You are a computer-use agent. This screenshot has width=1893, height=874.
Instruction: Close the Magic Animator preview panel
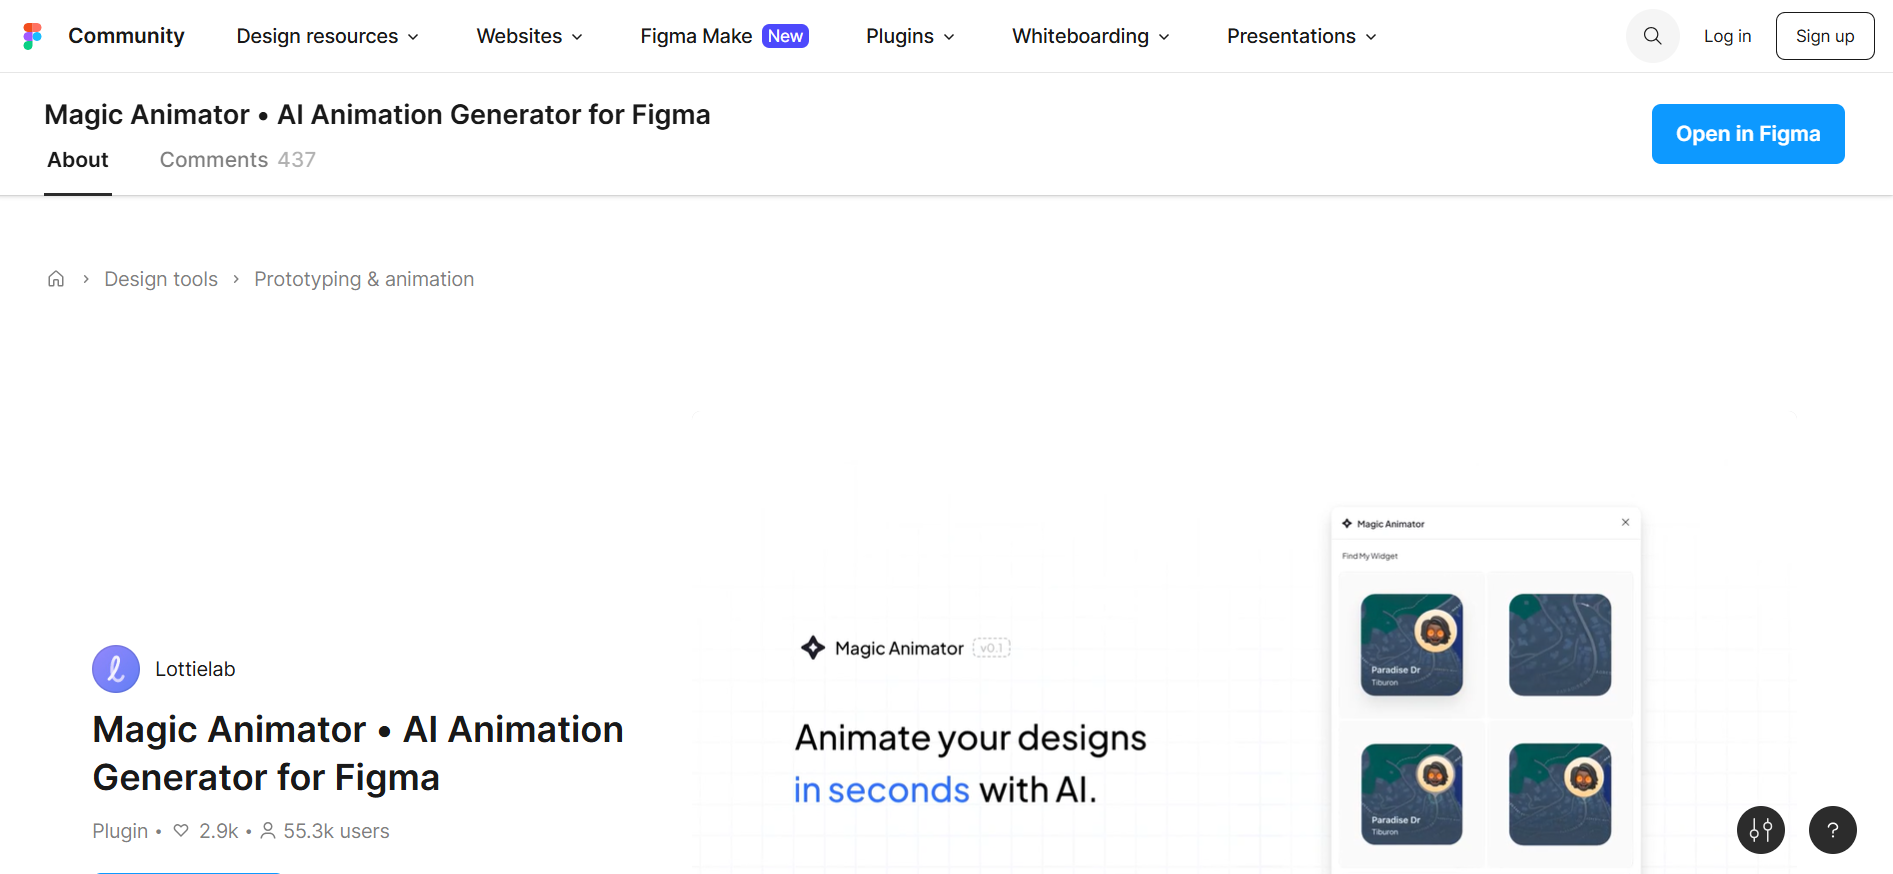click(x=1626, y=522)
